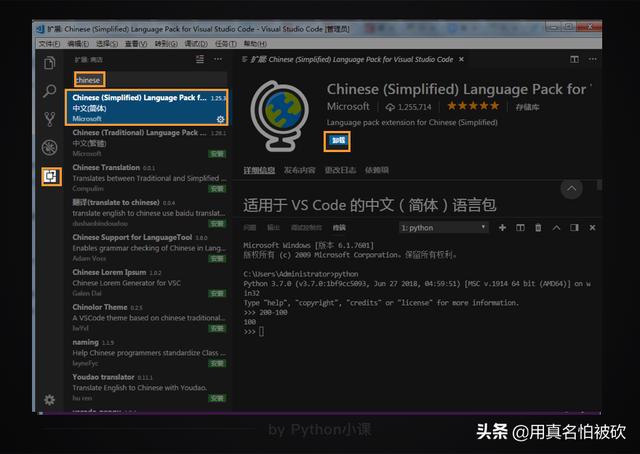Install Chinese Support for LanguageTool
Viewport: 640px width, 454px height.
[x=217, y=258]
